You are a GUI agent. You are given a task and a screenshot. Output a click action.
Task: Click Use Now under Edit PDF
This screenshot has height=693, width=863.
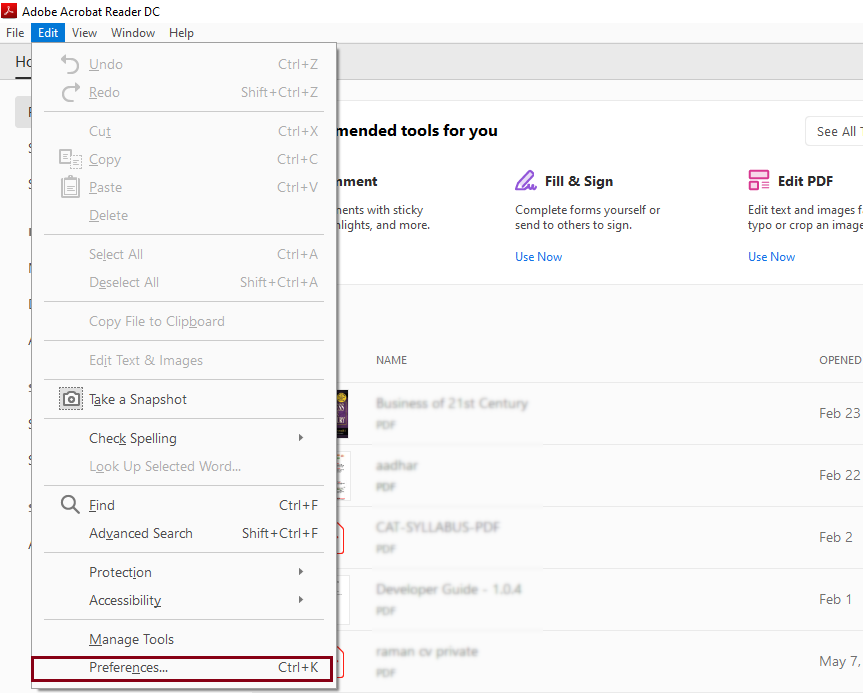pyautogui.click(x=771, y=257)
